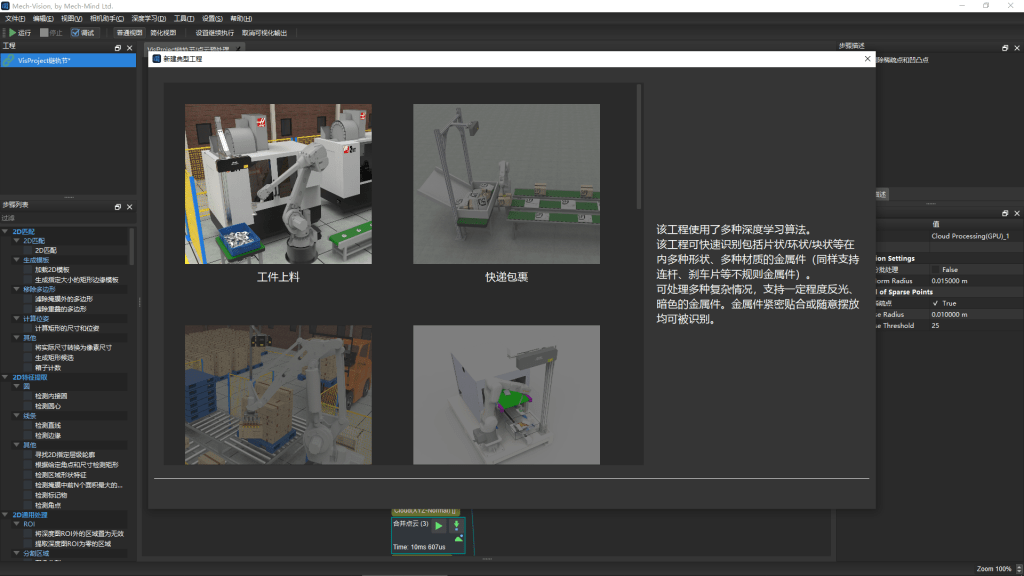
Task: Undock the step description (步骤描述) panel
Action: point(1005,47)
